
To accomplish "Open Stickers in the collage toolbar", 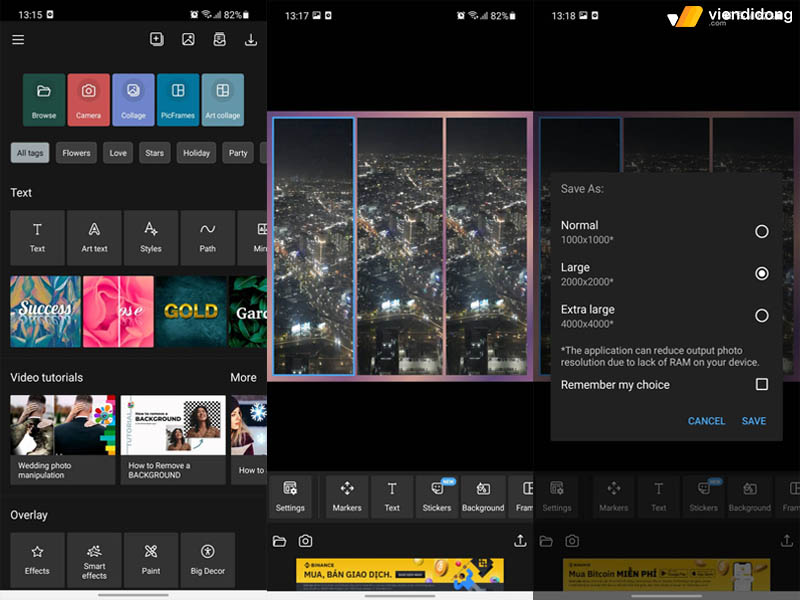I will coord(437,496).
